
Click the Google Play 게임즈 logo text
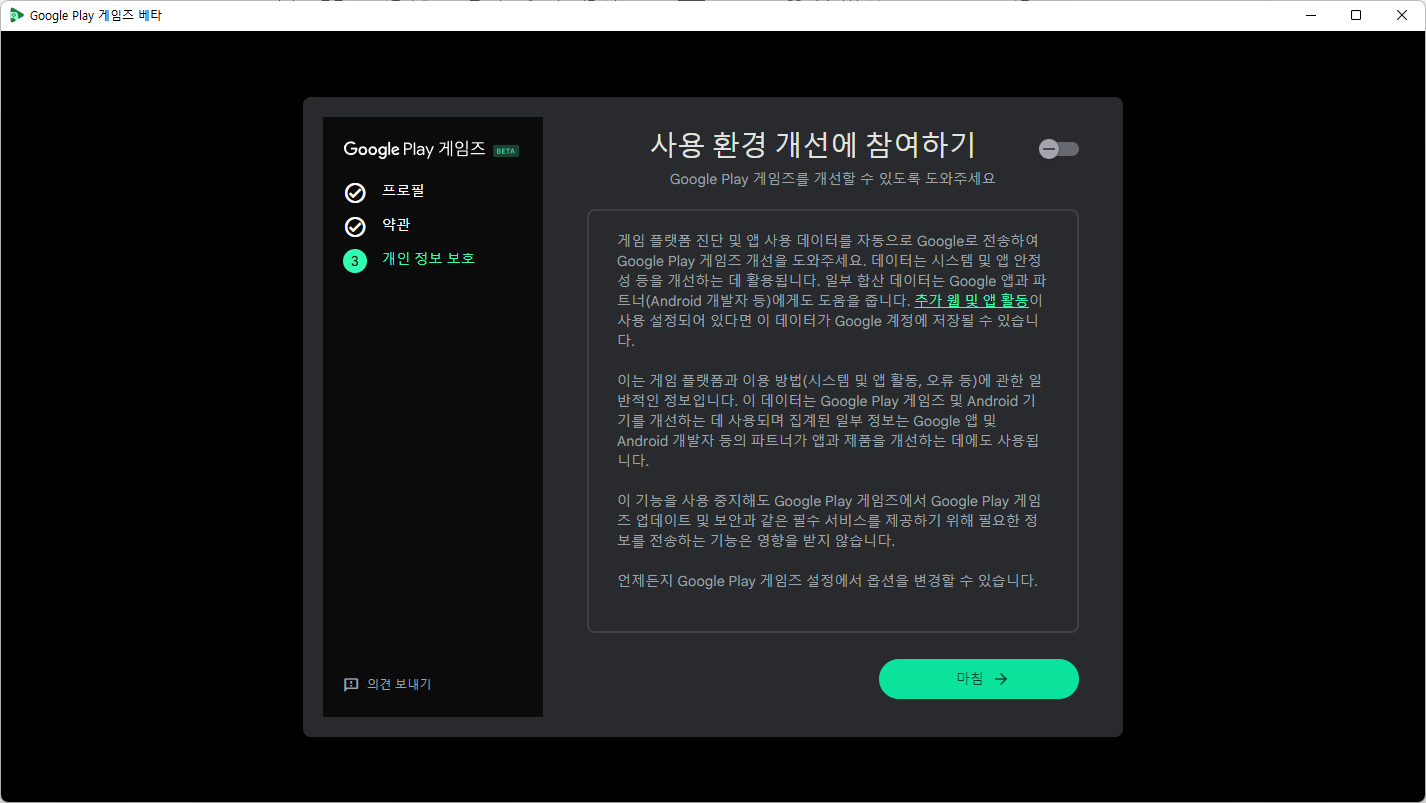414,149
